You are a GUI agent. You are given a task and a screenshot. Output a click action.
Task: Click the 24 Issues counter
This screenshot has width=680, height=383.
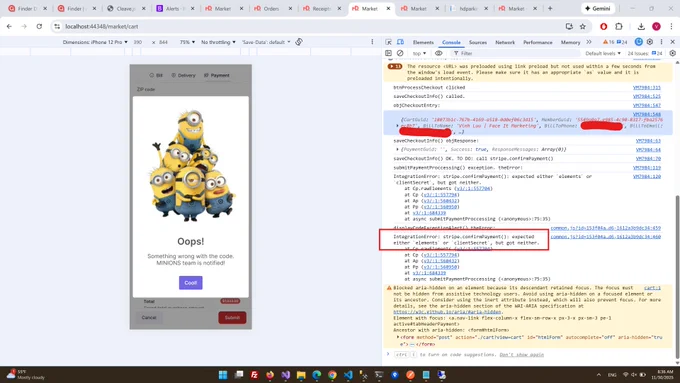pyautogui.click(x=645, y=53)
